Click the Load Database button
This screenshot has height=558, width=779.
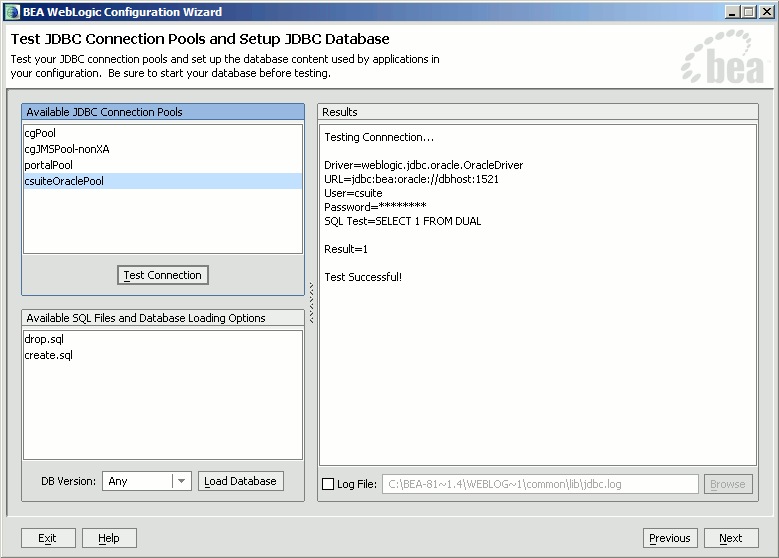tap(240, 481)
